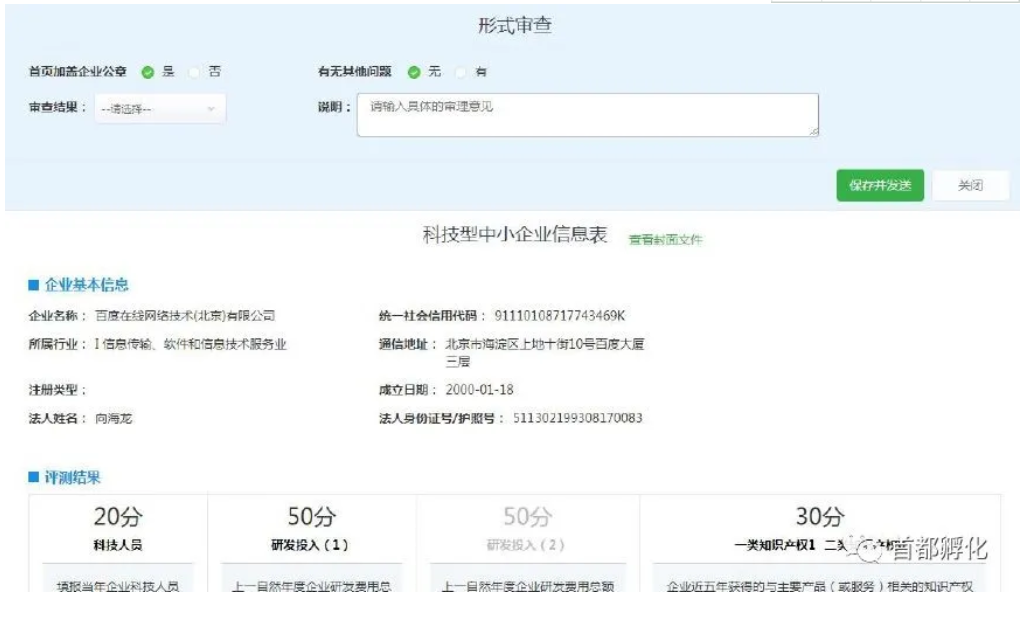1029x620 pixels.
Task: Choose '有' for 有无其他问题
Action: (461, 72)
